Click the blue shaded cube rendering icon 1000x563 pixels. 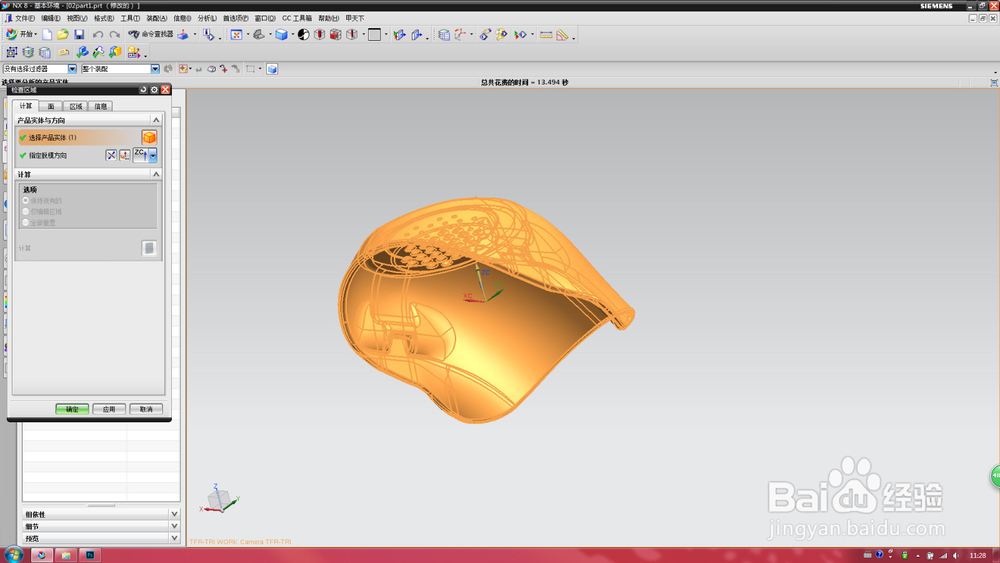tap(281, 34)
